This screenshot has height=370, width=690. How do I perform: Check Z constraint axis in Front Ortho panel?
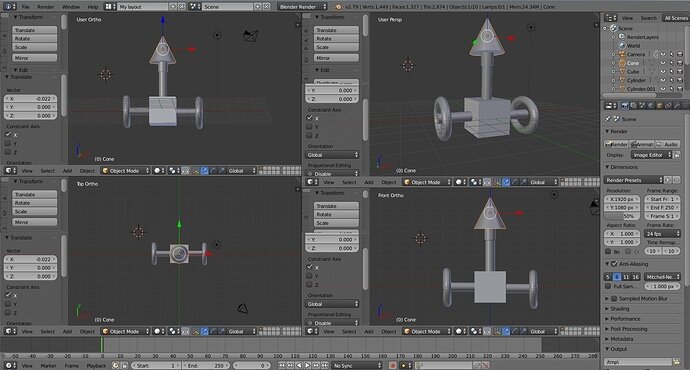click(x=309, y=285)
